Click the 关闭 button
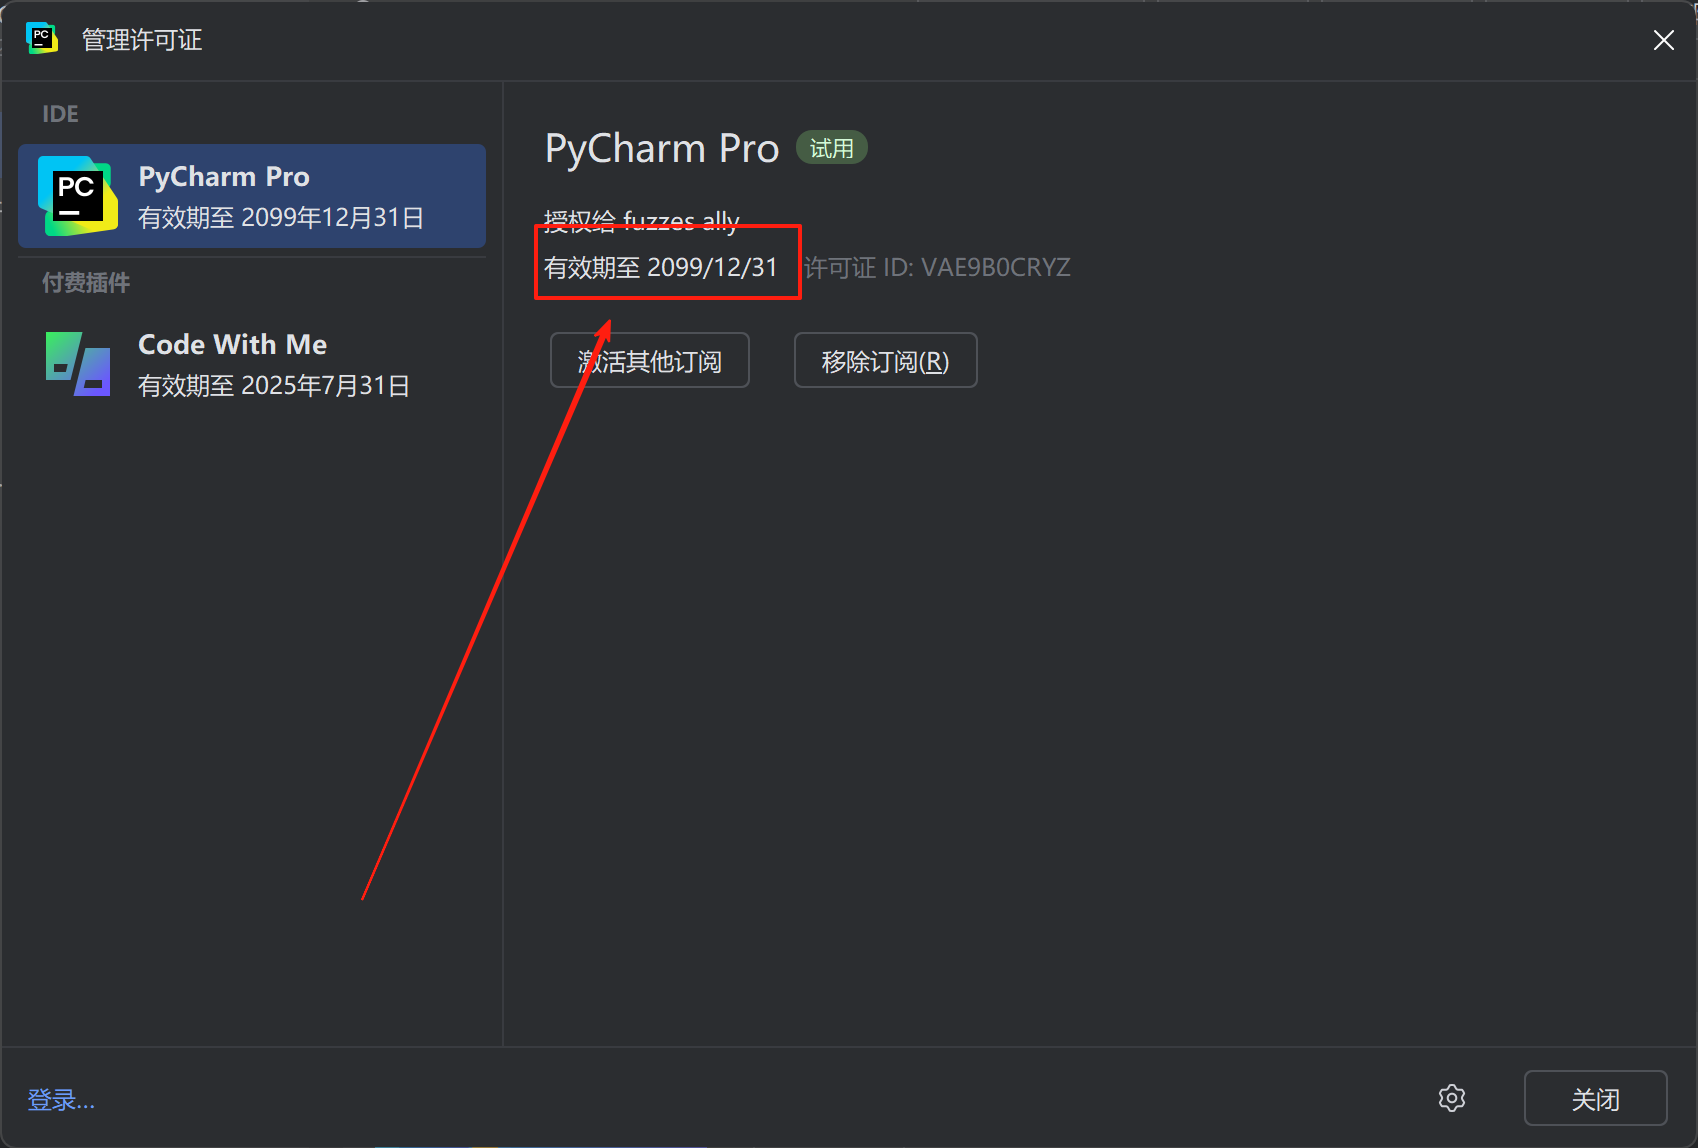The height and width of the screenshot is (1148, 1698). (x=1595, y=1098)
